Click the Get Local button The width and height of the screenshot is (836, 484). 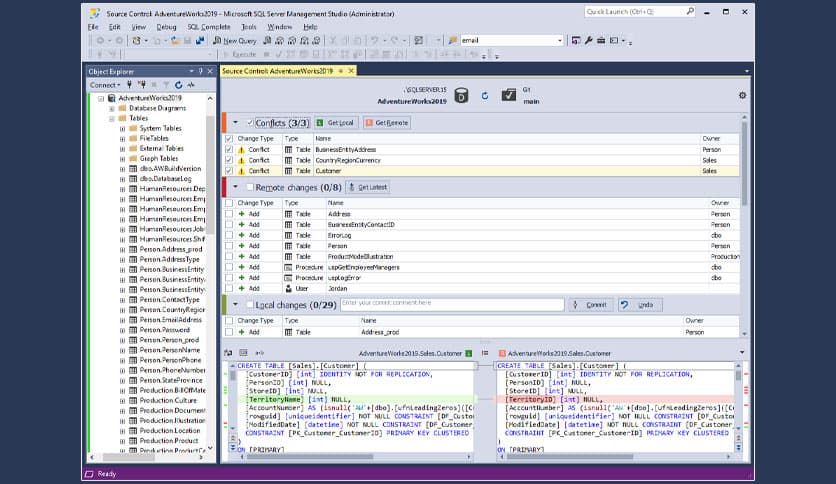click(336, 123)
